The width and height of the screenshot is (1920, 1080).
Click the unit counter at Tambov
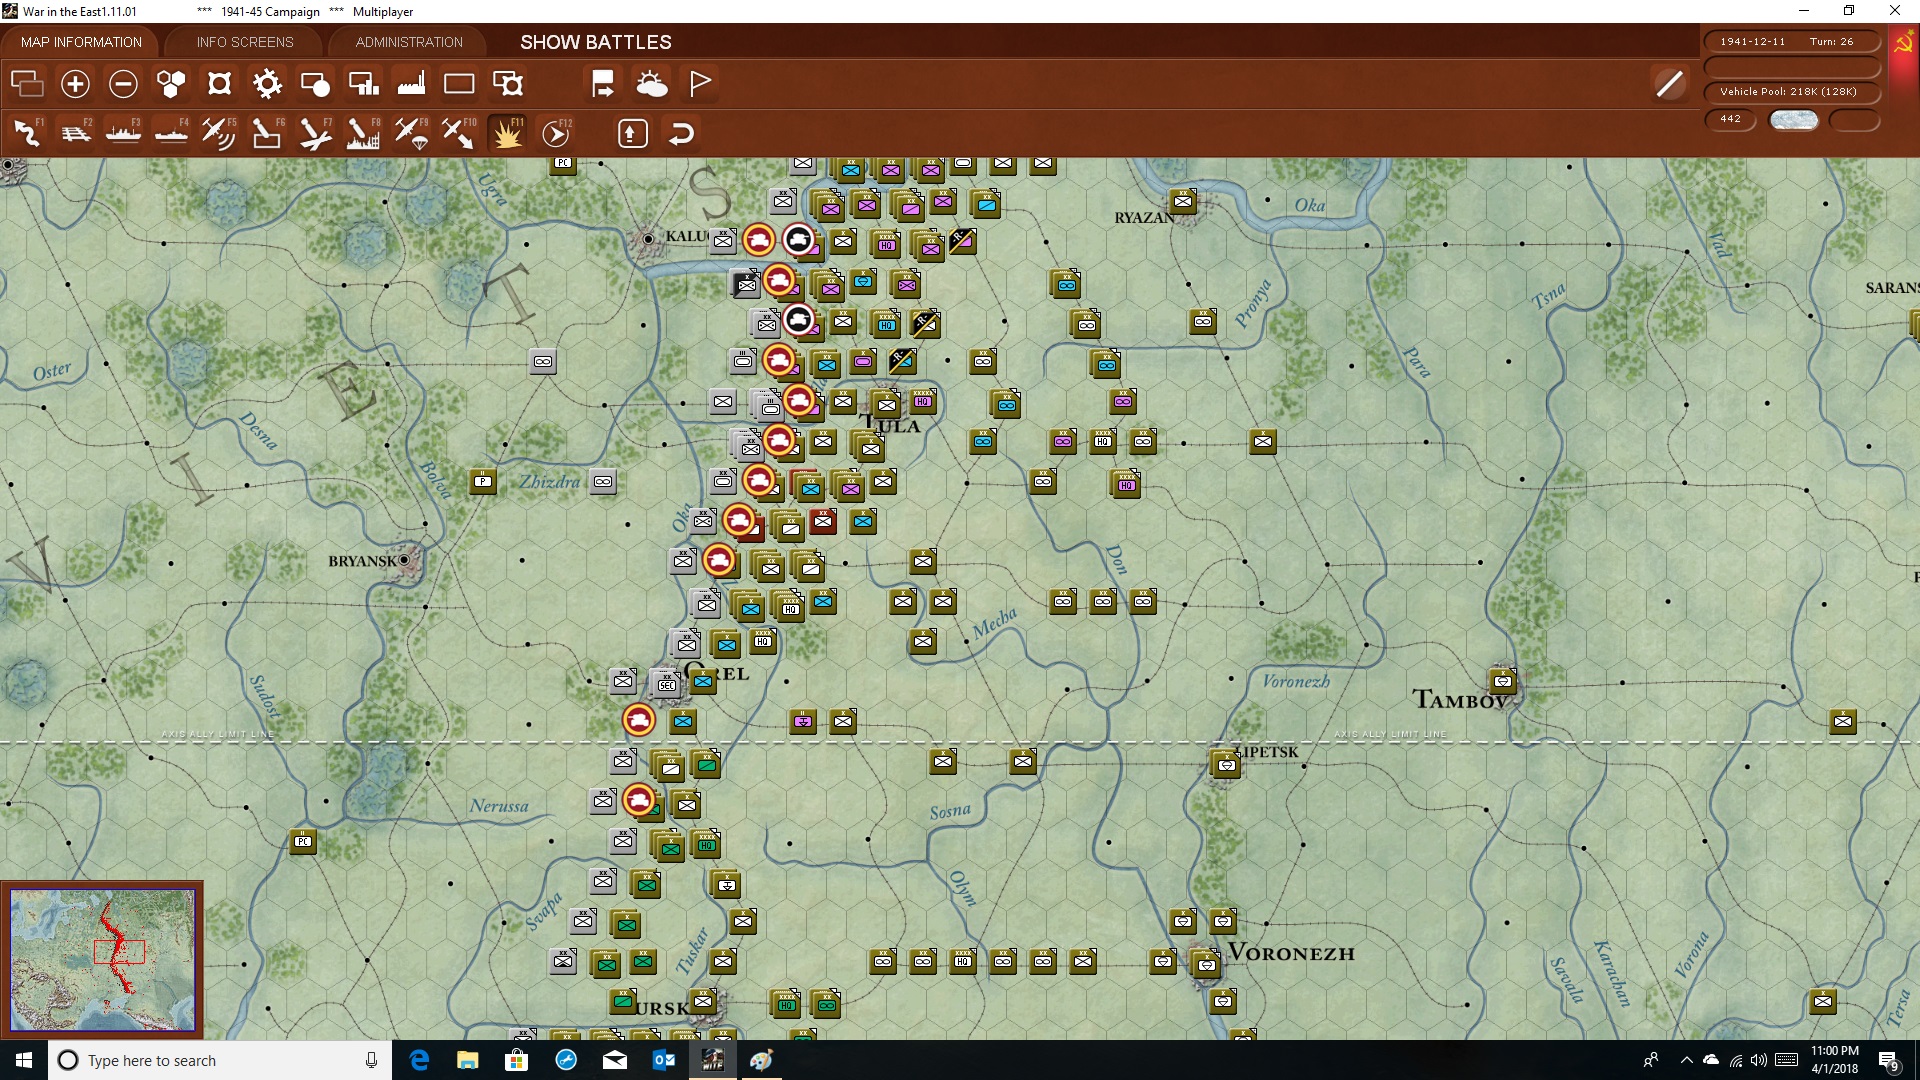(1503, 681)
